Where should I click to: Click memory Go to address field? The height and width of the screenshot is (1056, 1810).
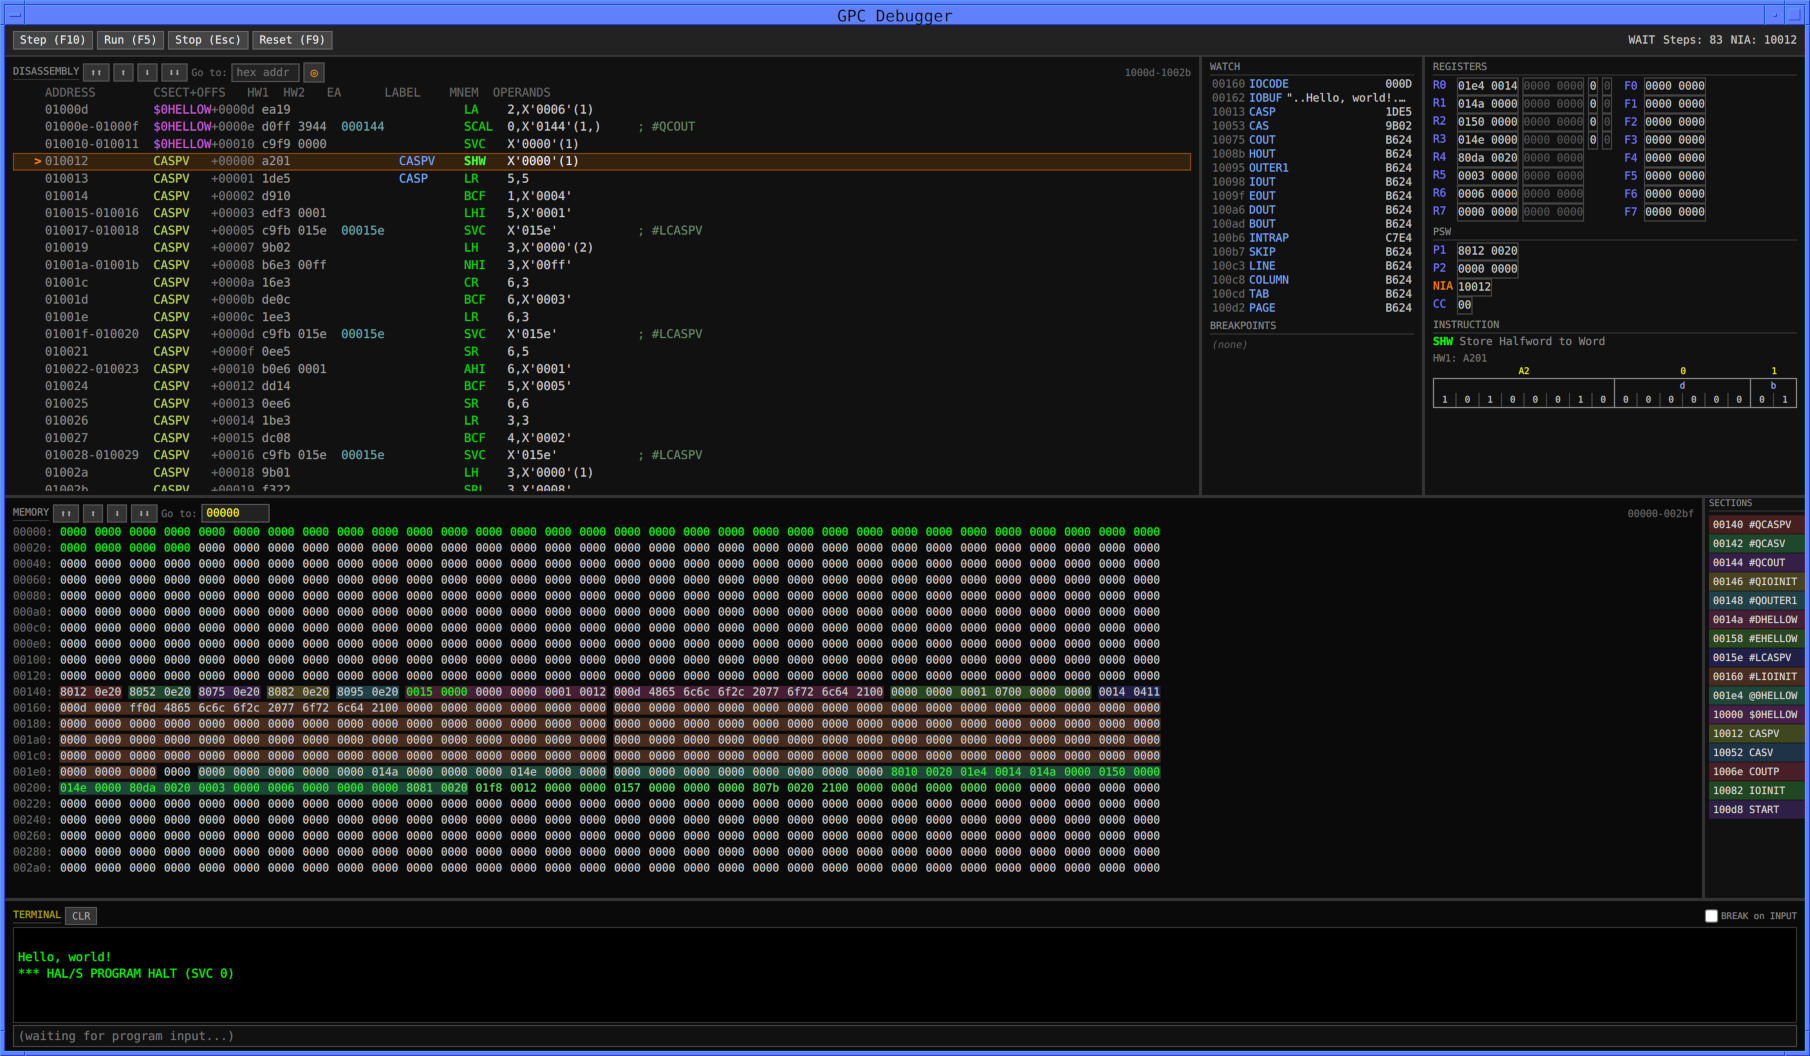234,513
